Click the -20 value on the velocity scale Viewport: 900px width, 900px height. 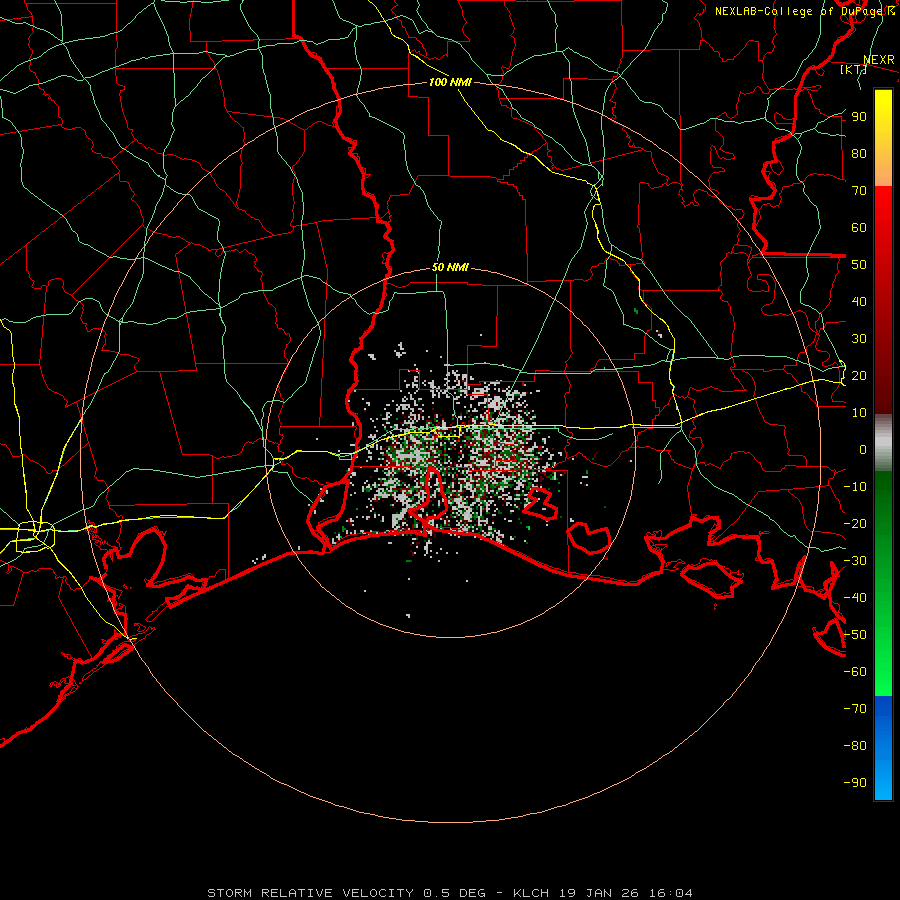[x=855, y=523]
